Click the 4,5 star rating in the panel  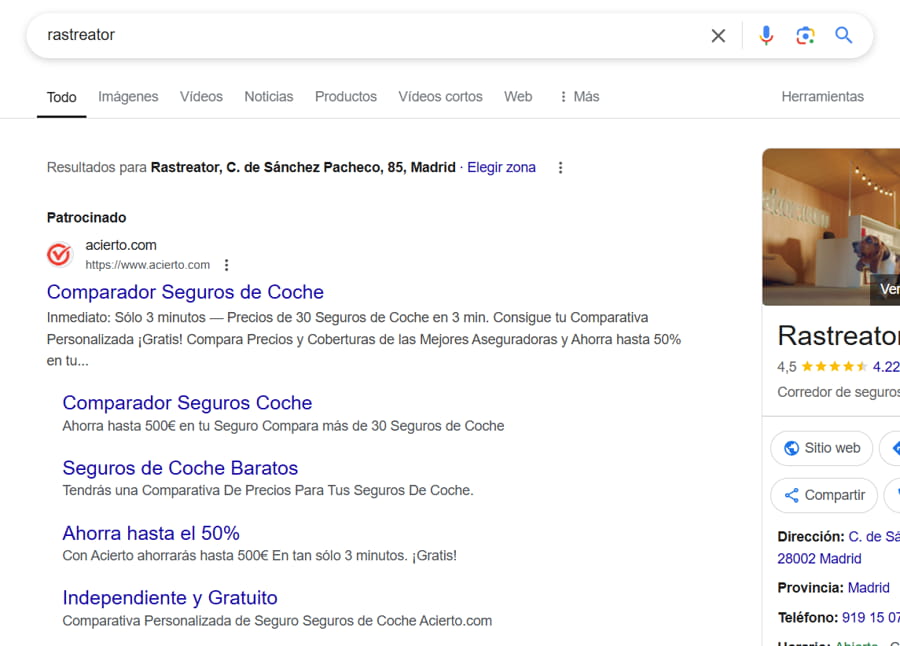tap(822, 366)
